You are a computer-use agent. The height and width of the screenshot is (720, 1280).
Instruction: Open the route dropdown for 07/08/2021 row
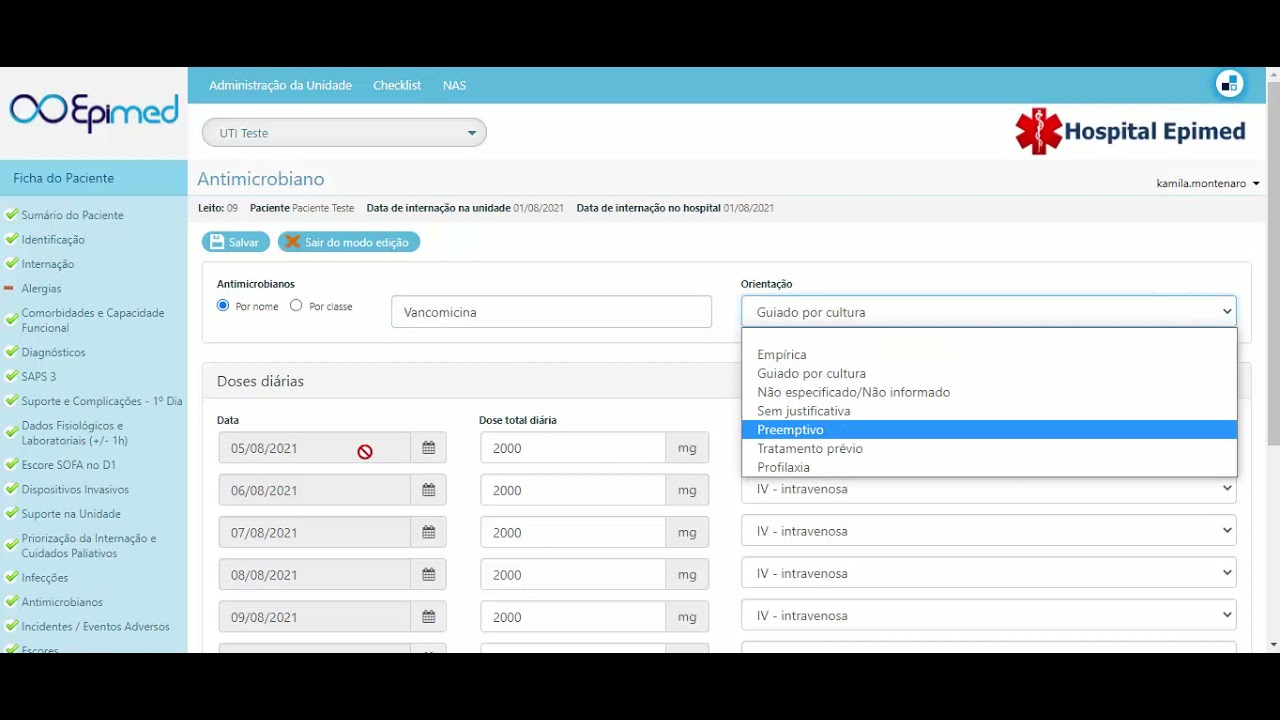(x=988, y=531)
